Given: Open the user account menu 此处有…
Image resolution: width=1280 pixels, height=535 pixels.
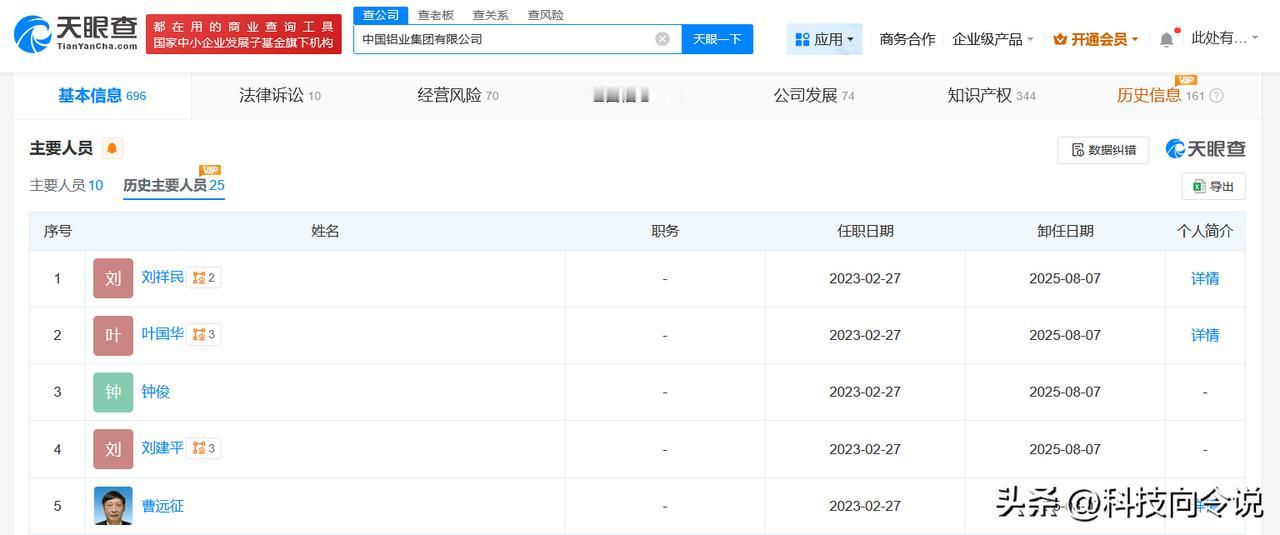Looking at the screenshot, I should pyautogui.click(x=1226, y=39).
